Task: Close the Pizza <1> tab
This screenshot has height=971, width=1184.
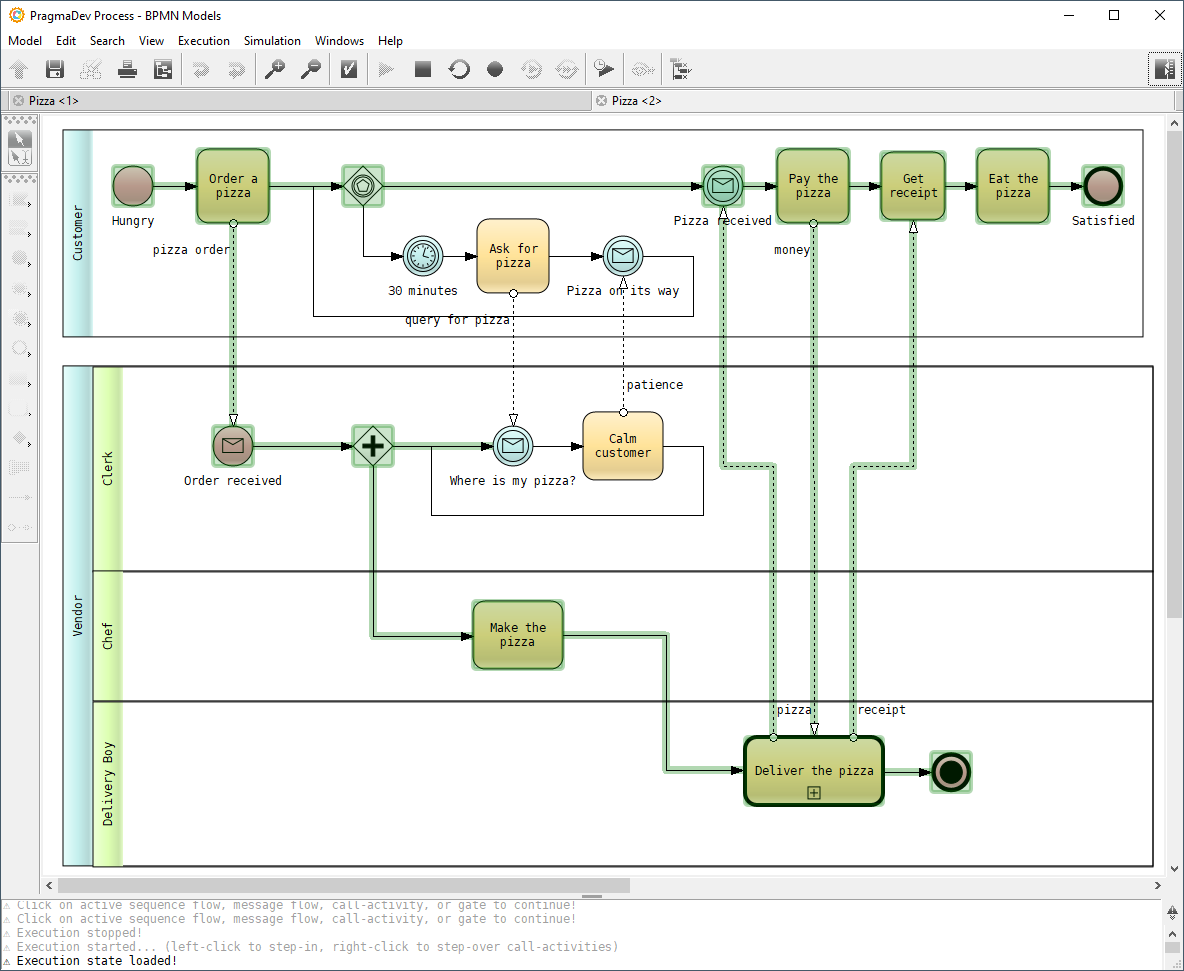Action: 18,101
